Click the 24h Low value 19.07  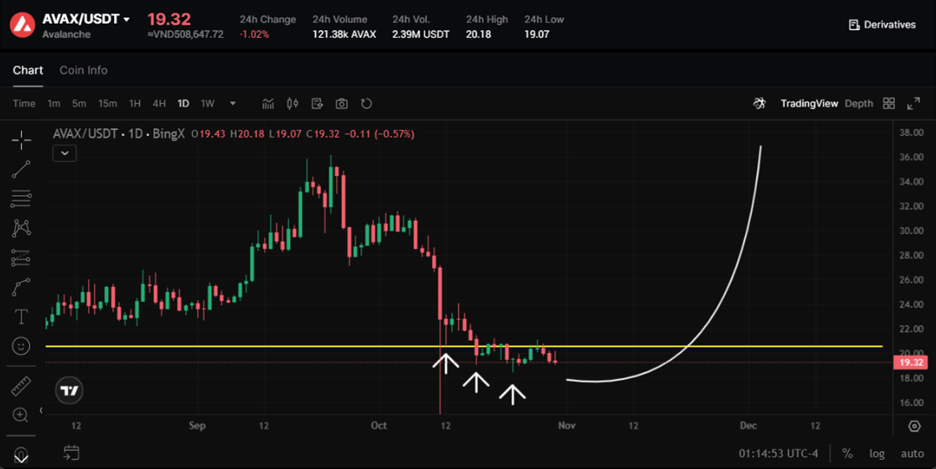point(537,35)
